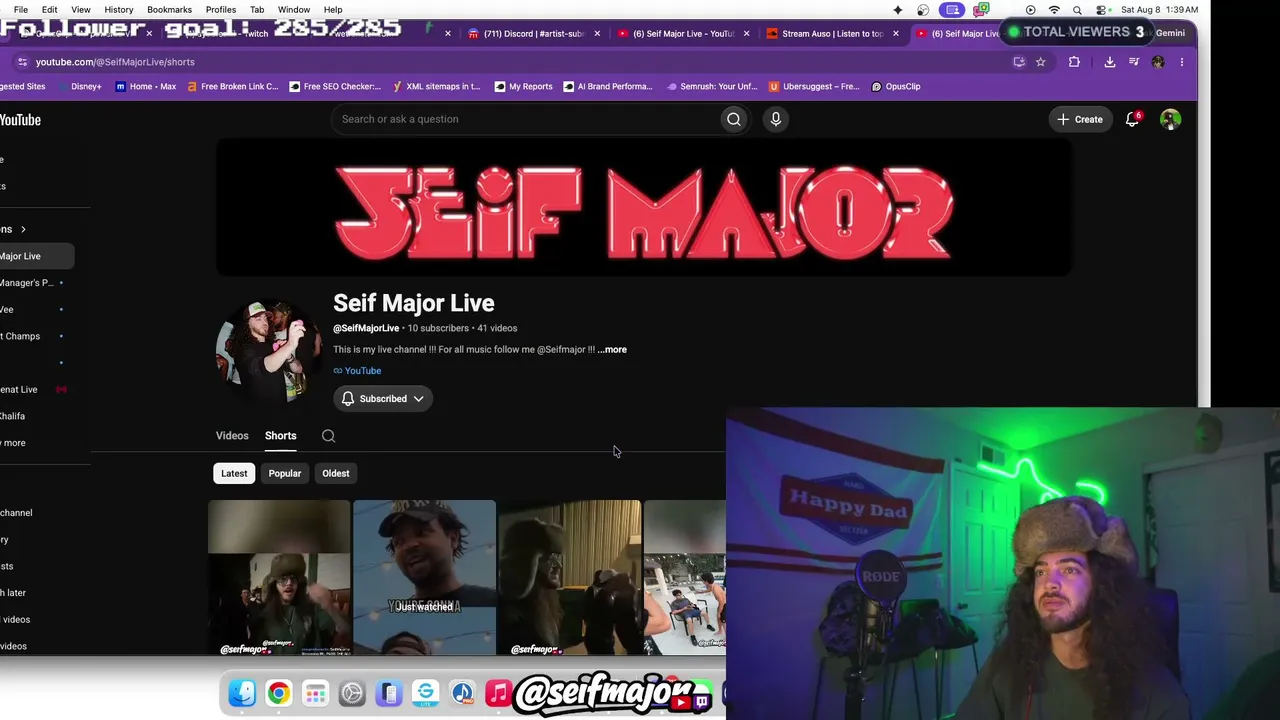1280x720 pixels.
Task: Open the Disney+ bookmark
Action: pyautogui.click(x=80, y=87)
